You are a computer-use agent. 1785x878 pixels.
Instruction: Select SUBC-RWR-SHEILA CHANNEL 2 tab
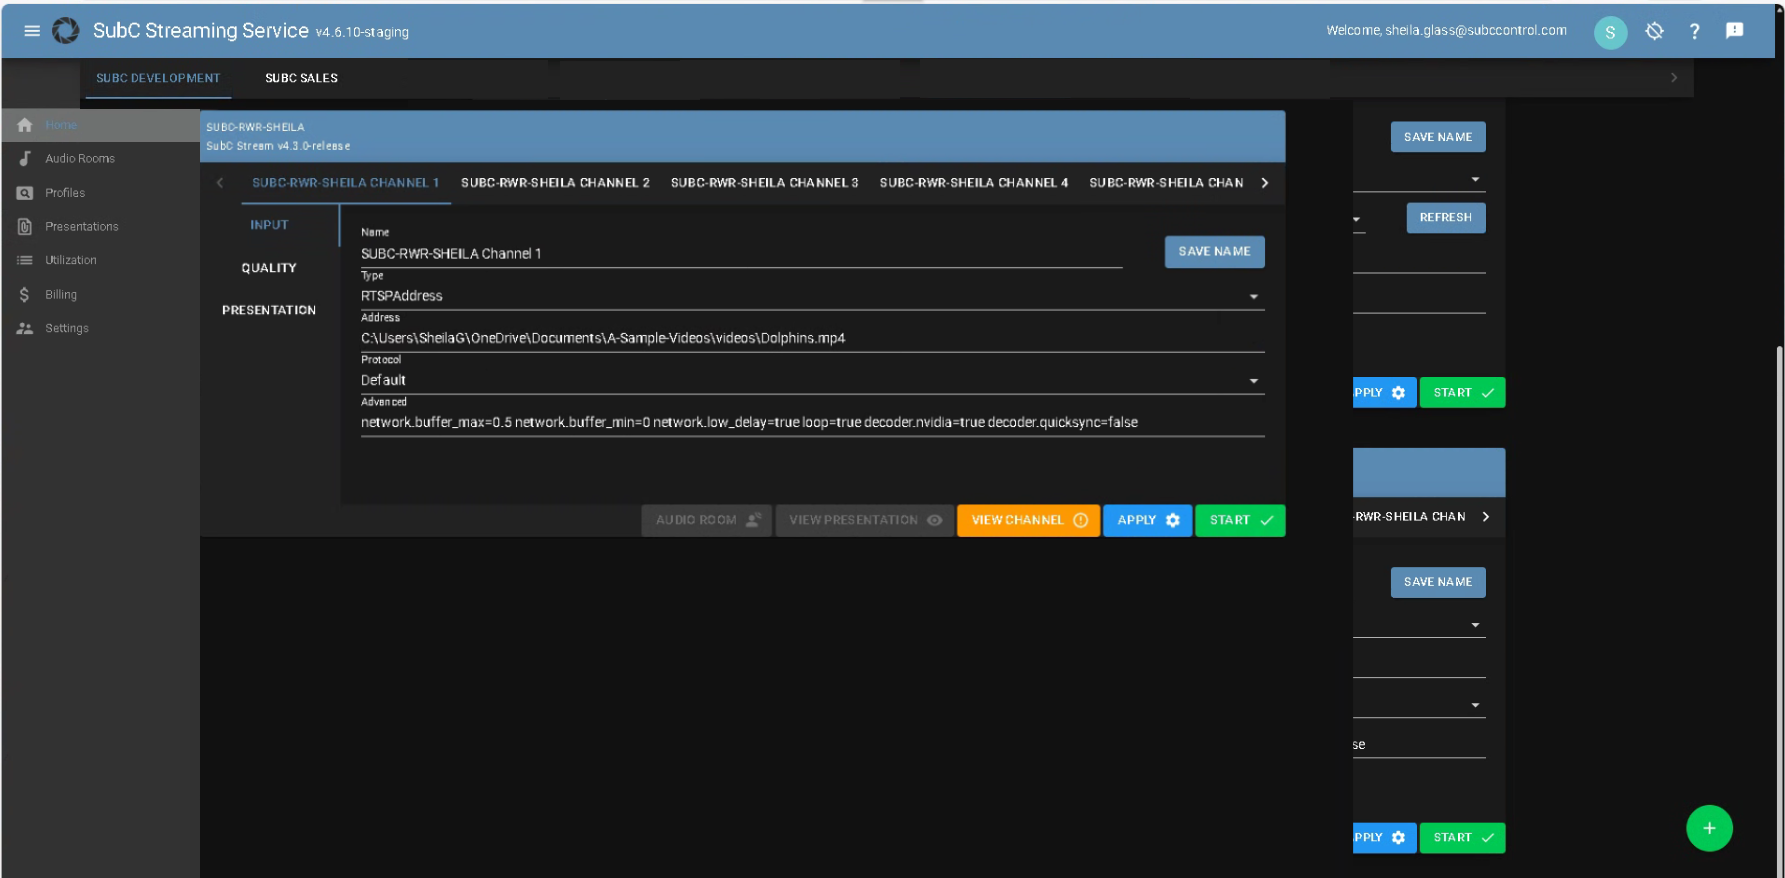[x=555, y=183]
